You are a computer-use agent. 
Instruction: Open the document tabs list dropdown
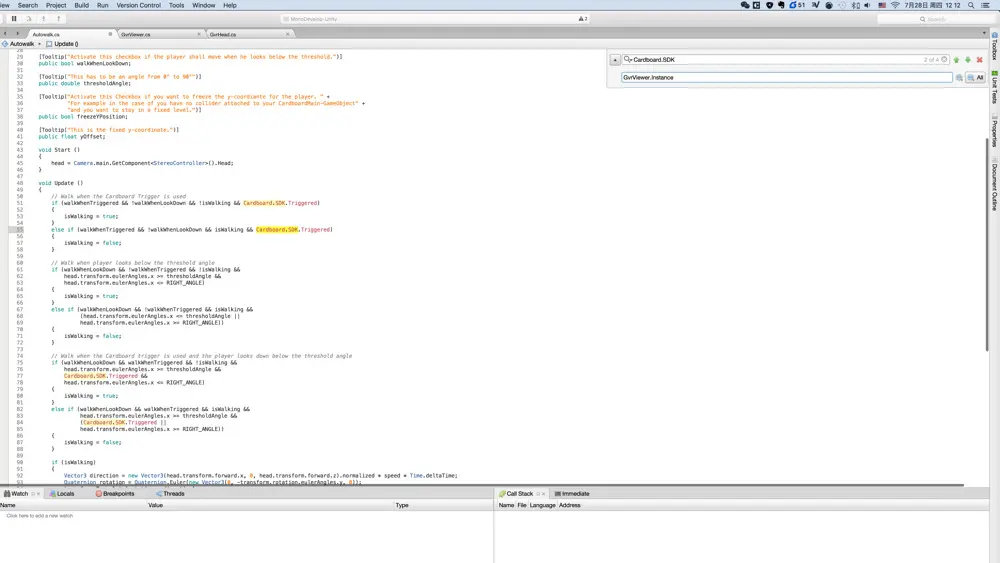[984, 34]
